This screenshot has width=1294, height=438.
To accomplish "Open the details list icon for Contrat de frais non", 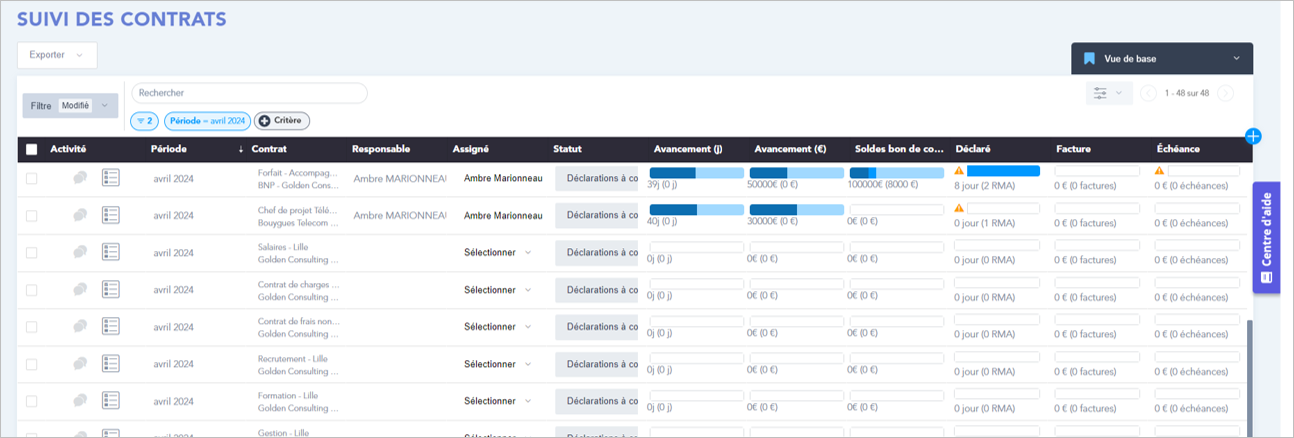I will 111,326.
